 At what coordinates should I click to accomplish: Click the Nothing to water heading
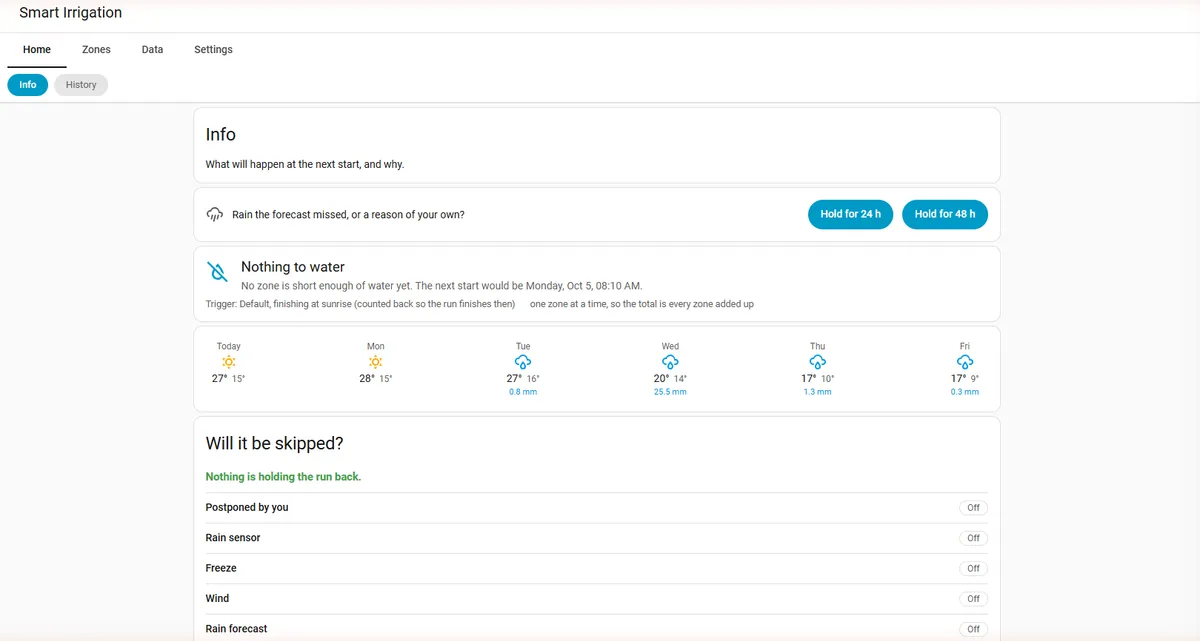point(293,267)
